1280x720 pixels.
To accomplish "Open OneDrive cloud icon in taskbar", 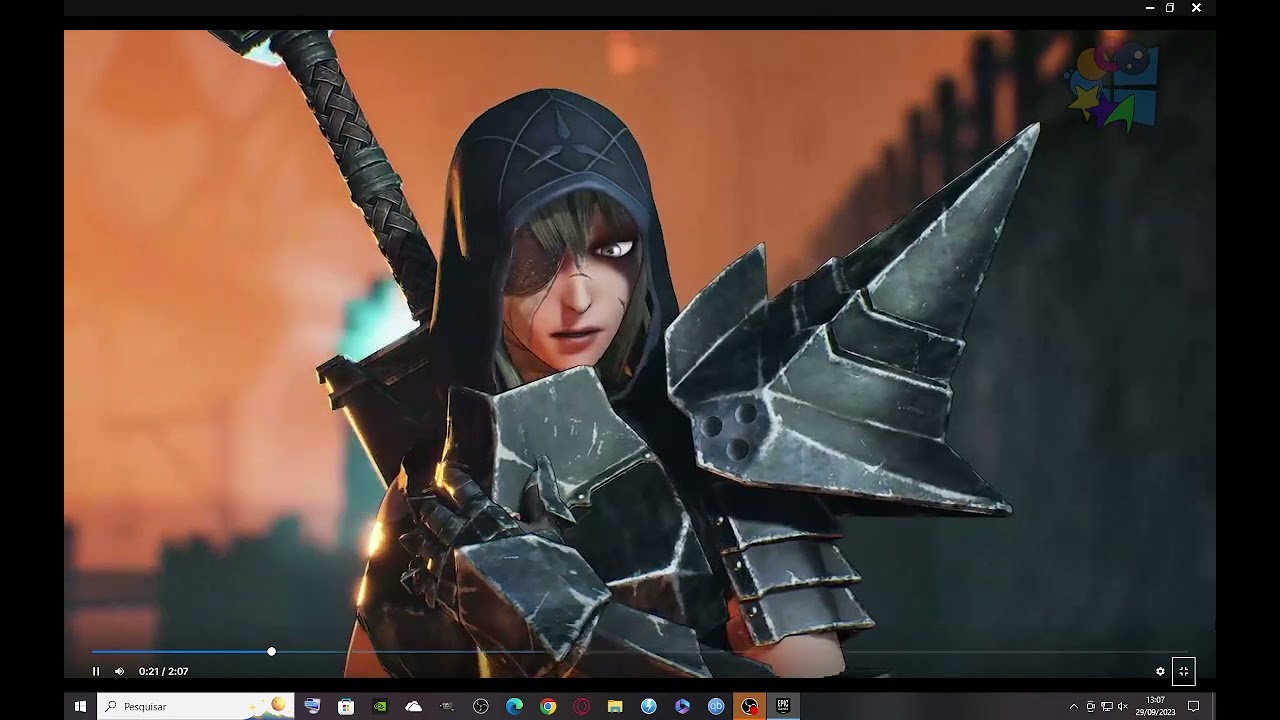I will click(x=414, y=706).
